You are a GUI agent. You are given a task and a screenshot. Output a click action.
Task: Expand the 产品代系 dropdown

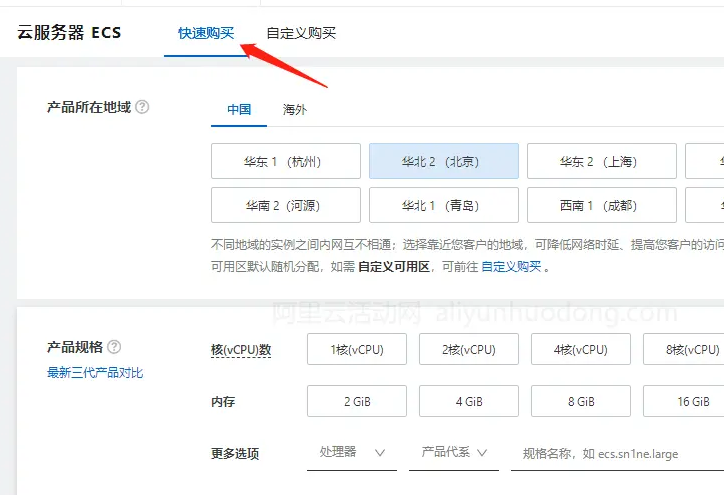pos(454,453)
